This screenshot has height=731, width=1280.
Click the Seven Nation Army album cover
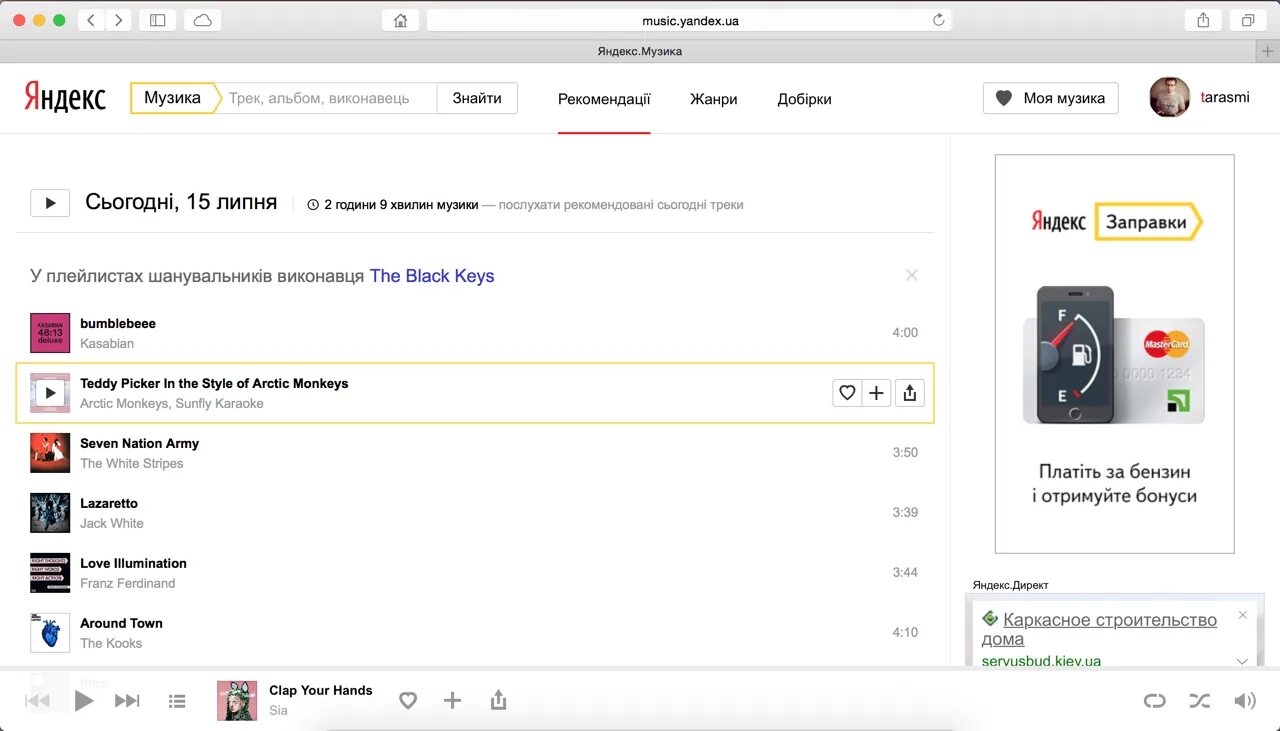50,453
